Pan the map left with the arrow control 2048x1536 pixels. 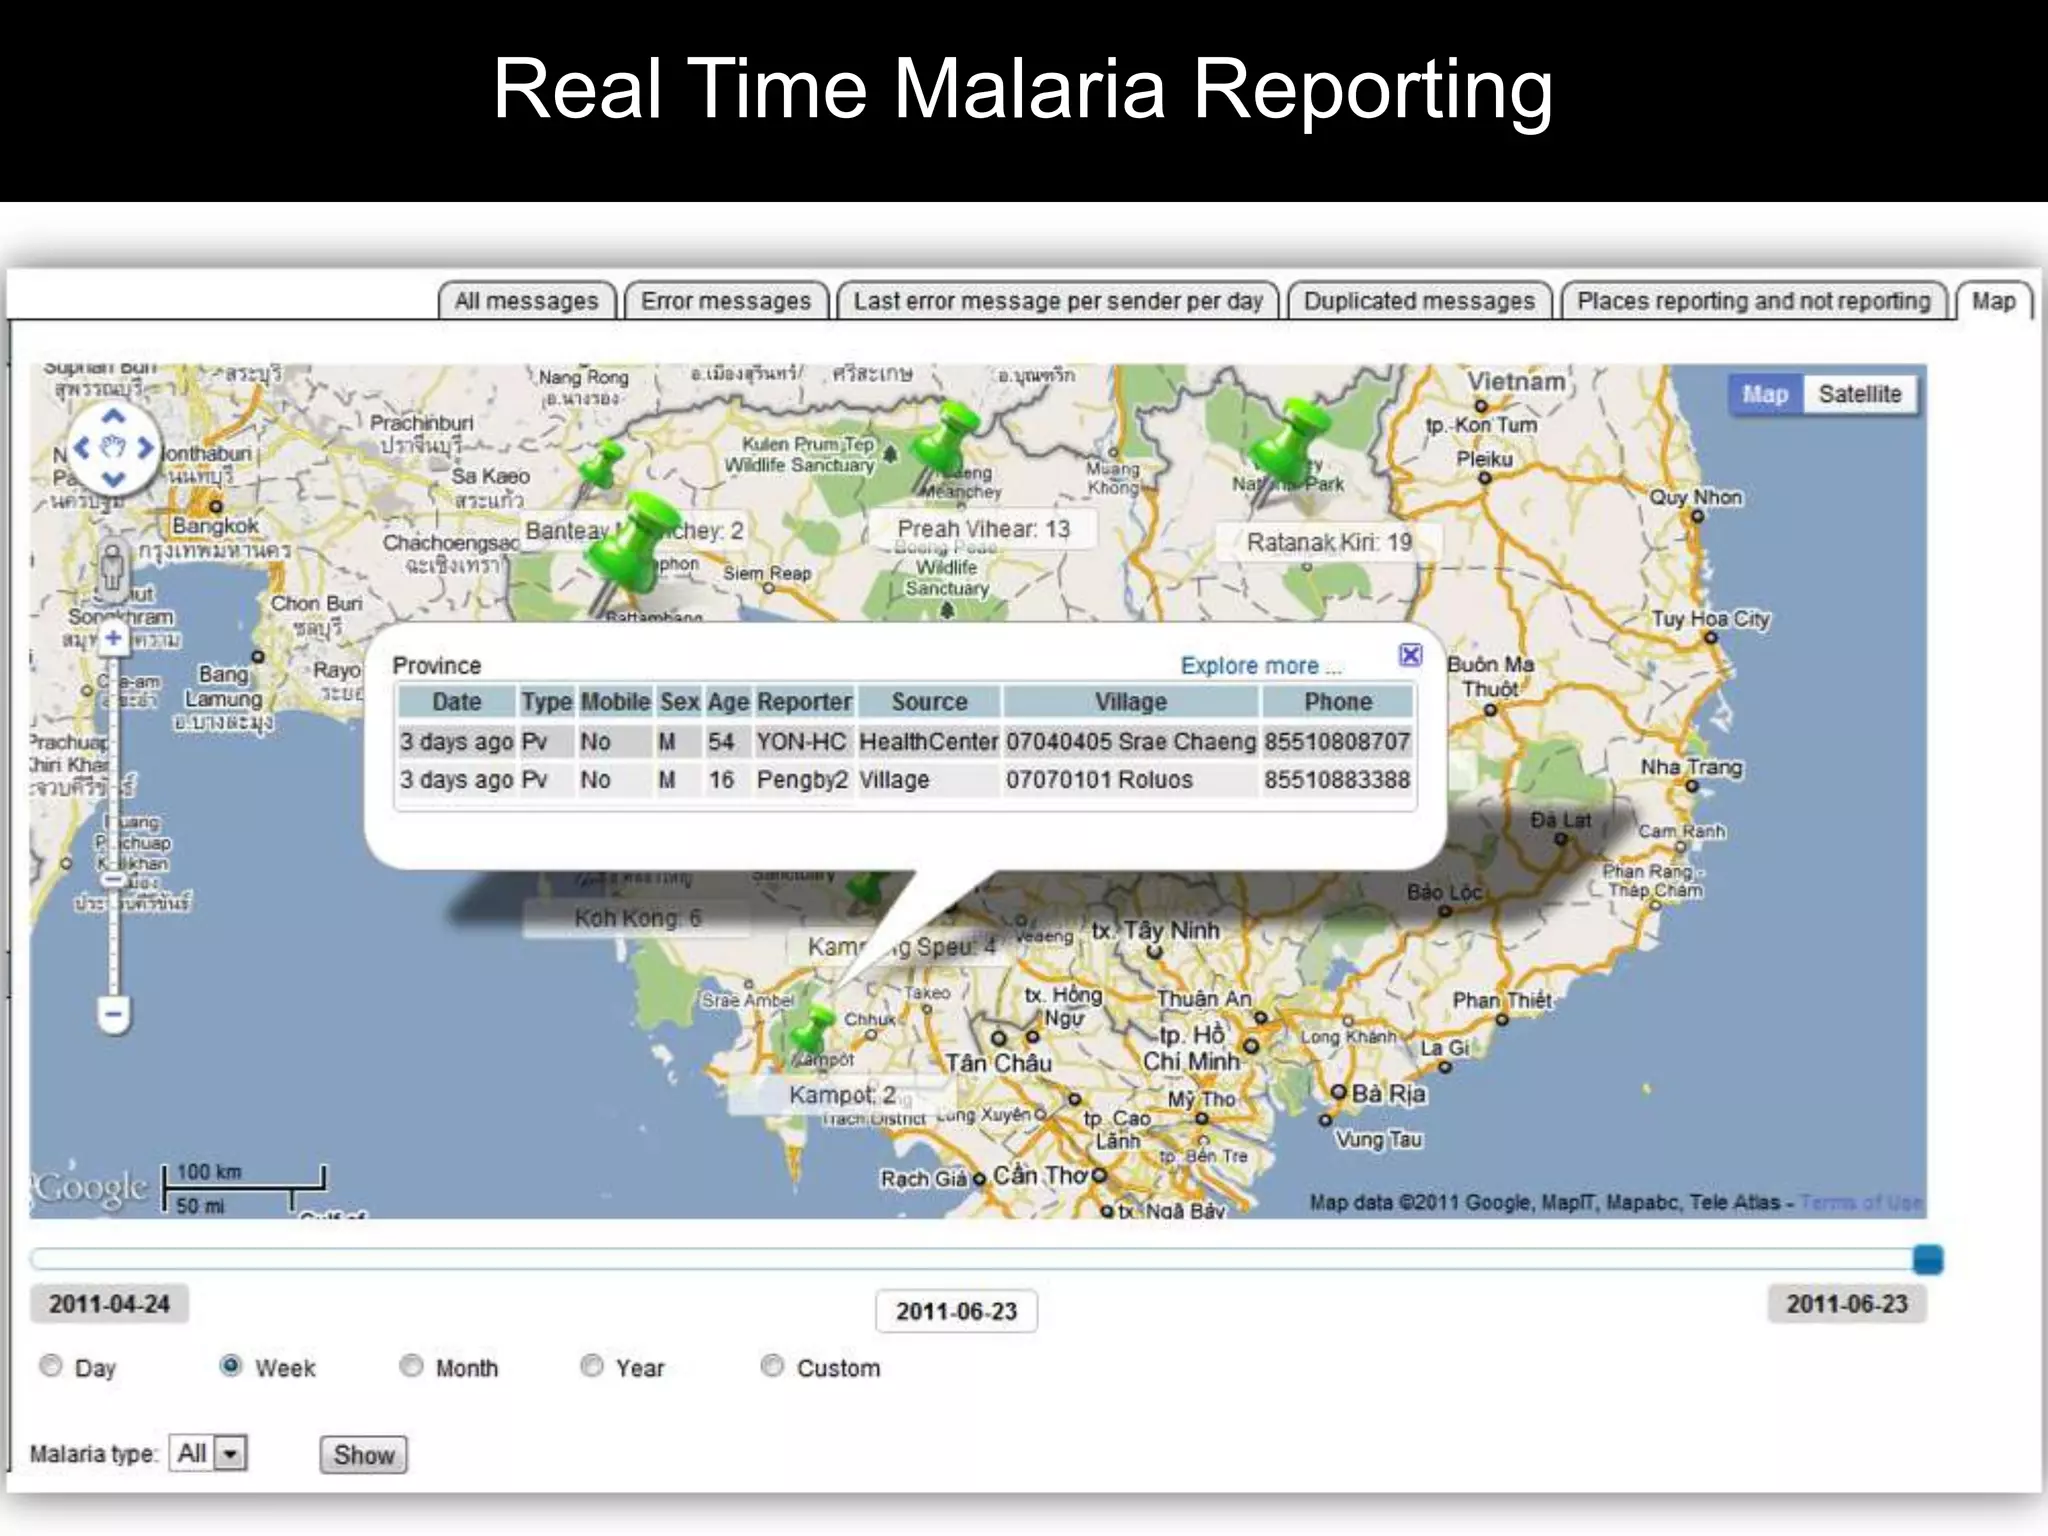coord(82,447)
